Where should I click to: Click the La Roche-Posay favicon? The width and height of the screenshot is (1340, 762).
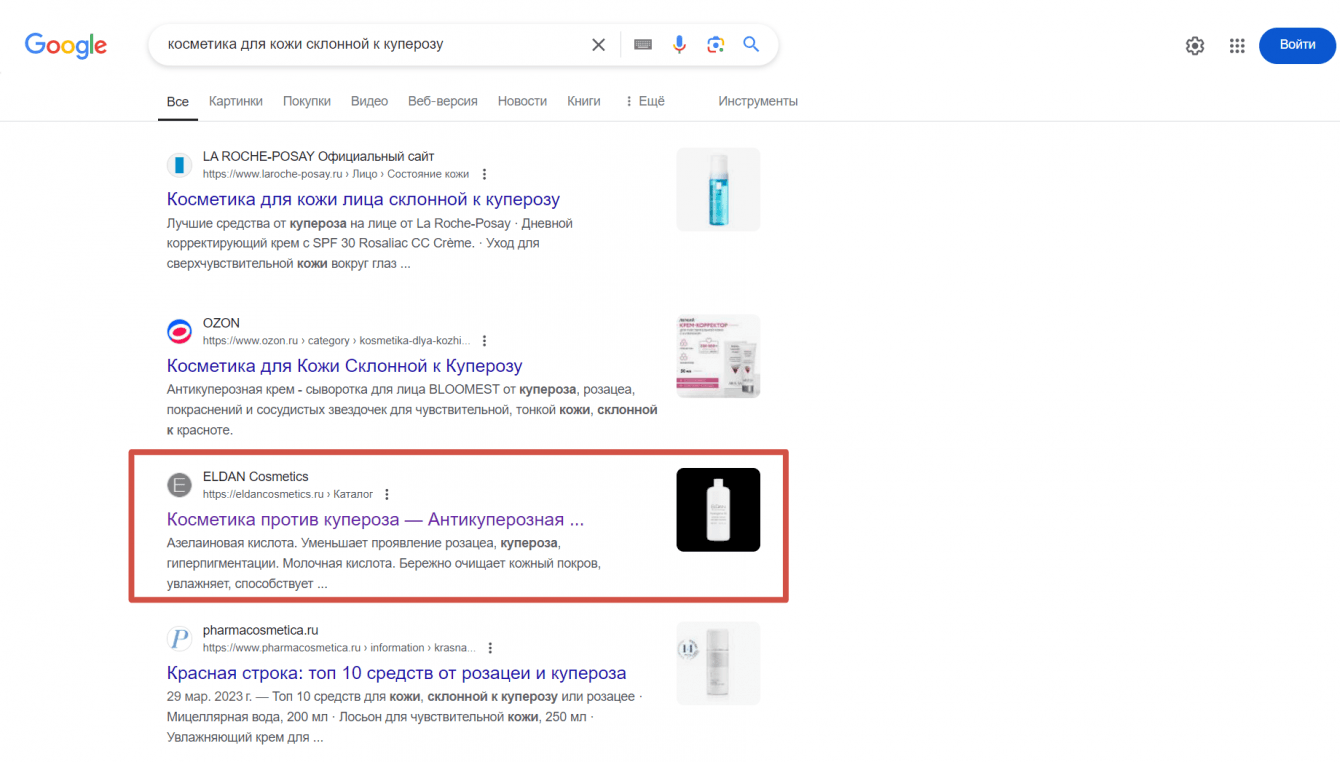179,165
